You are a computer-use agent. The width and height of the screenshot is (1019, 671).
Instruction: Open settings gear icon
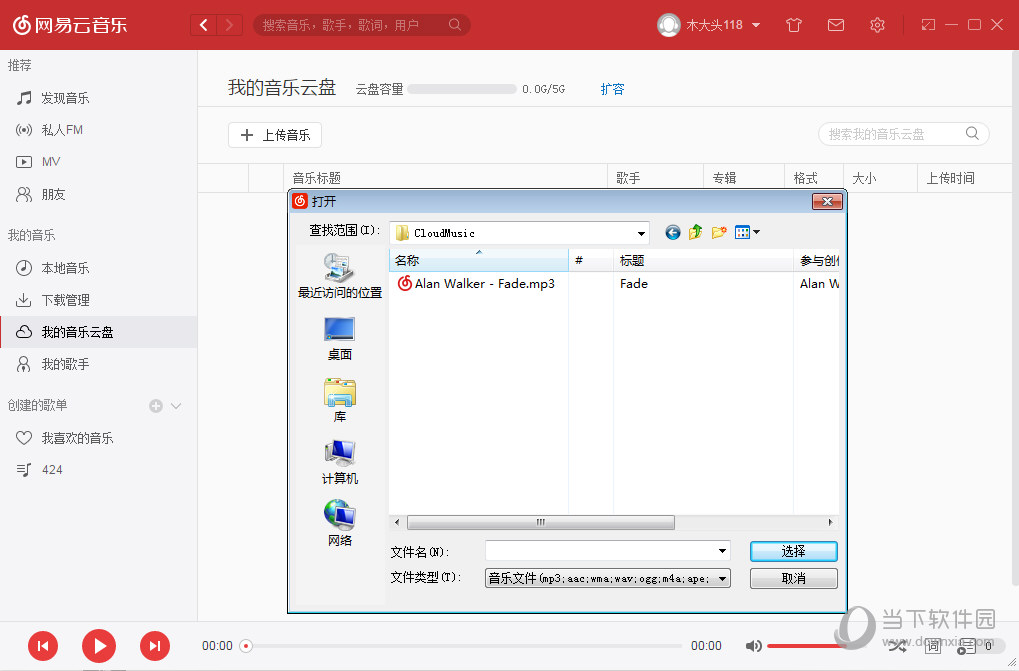[x=877, y=25]
